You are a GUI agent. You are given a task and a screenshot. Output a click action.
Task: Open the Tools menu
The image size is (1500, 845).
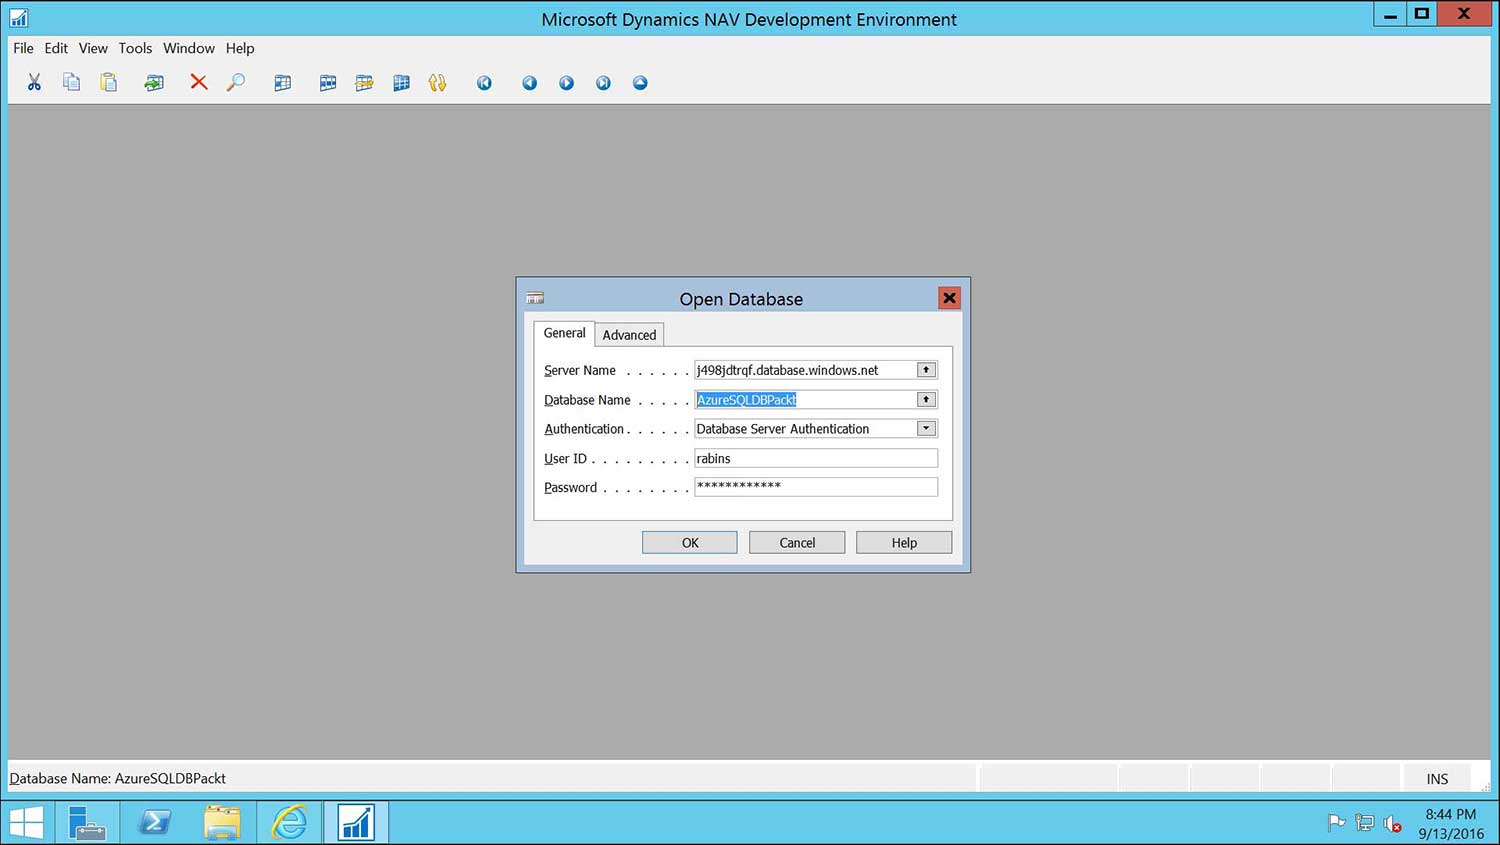pos(135,48)
